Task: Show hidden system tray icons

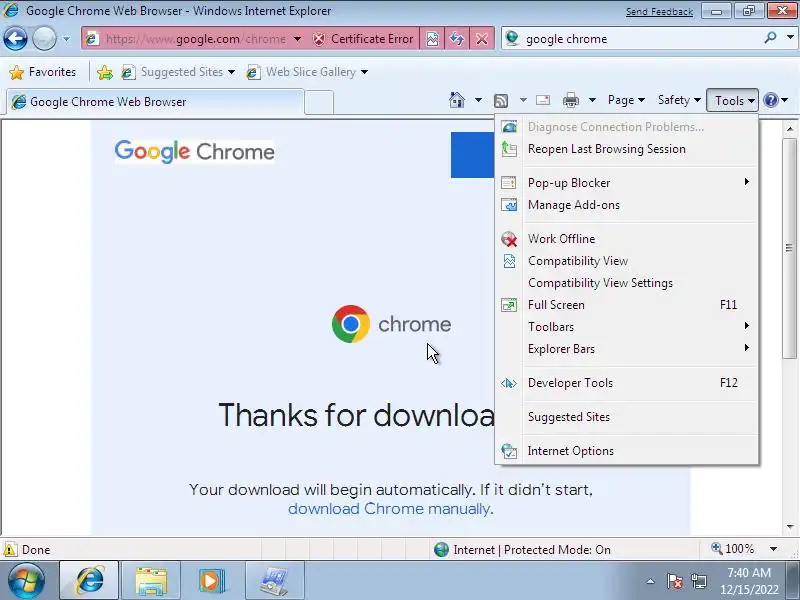Action: click(x=650, y=581)
